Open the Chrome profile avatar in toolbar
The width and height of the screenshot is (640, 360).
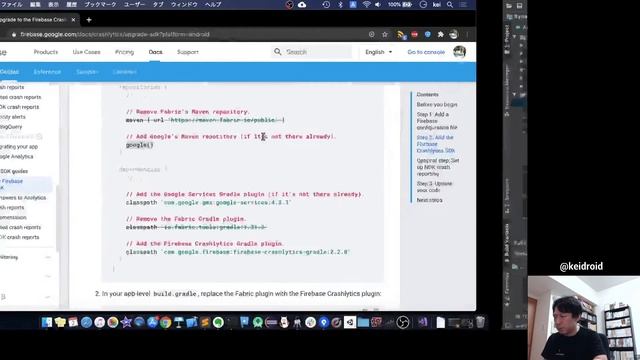[x=454, y=35]
